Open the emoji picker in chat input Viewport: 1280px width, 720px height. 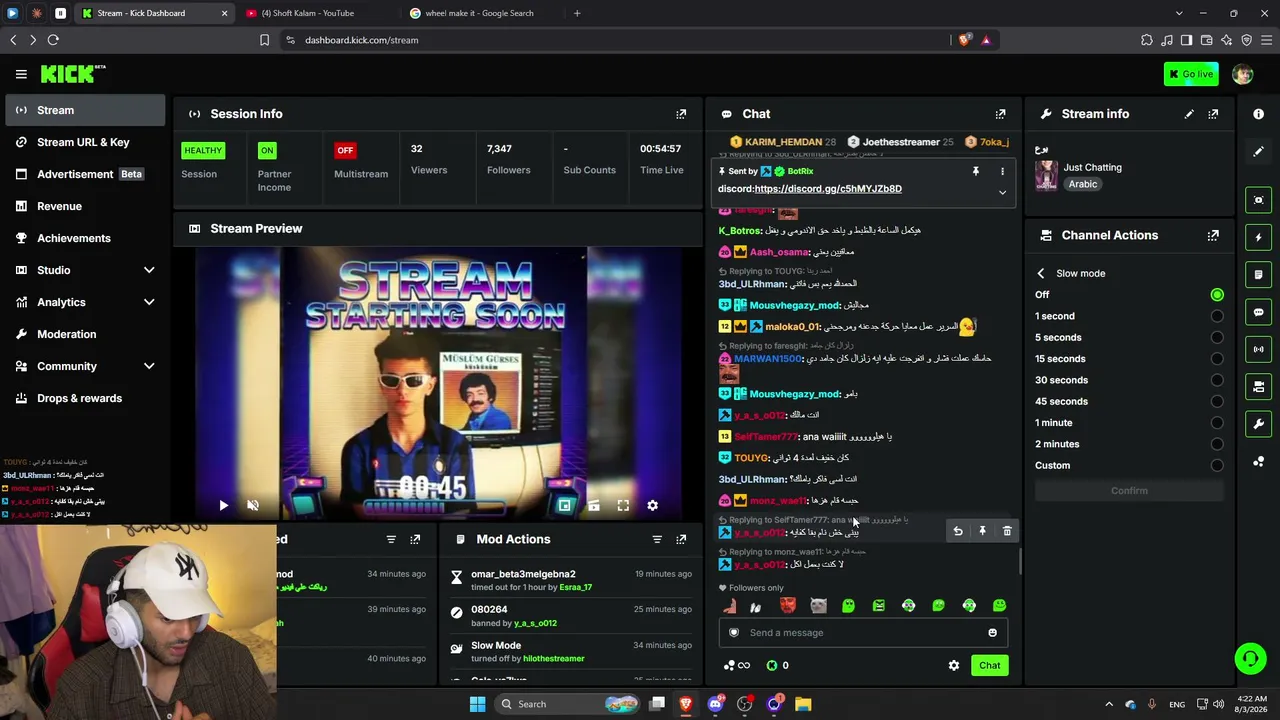pyautogui.click(x=992, y=633)
